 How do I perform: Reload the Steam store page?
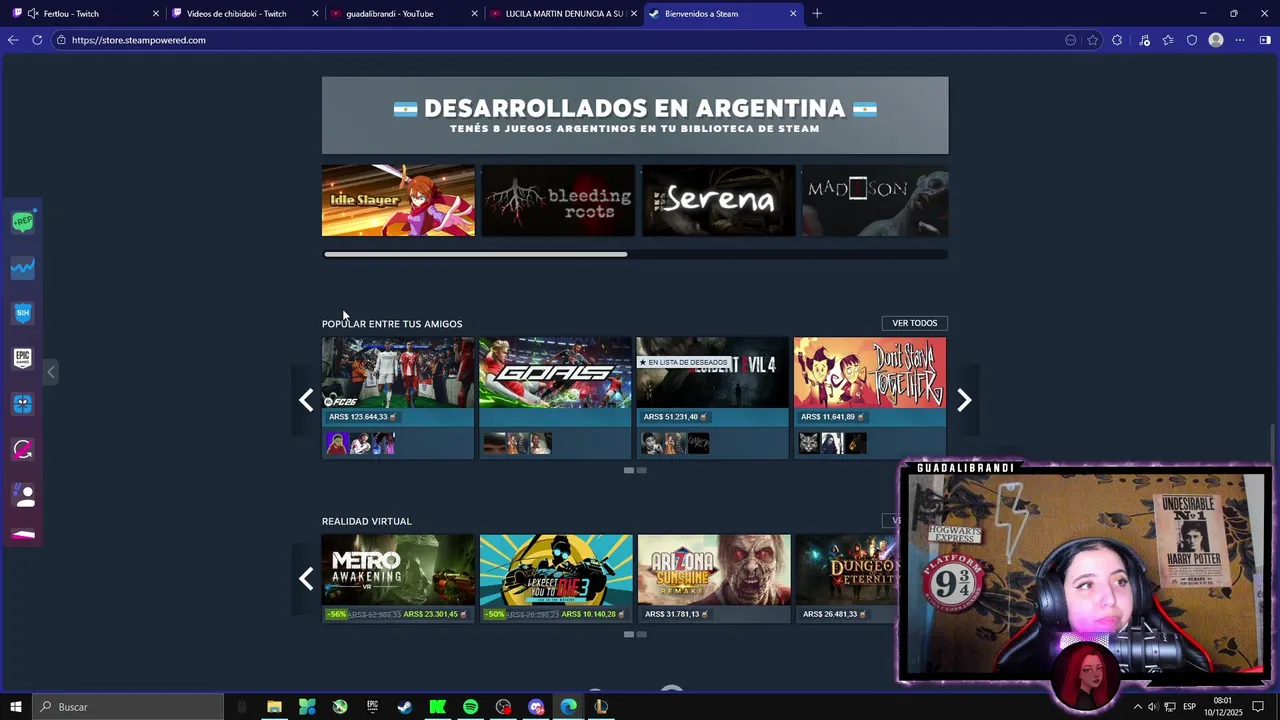pyautogui.click(x=37, y=40)
